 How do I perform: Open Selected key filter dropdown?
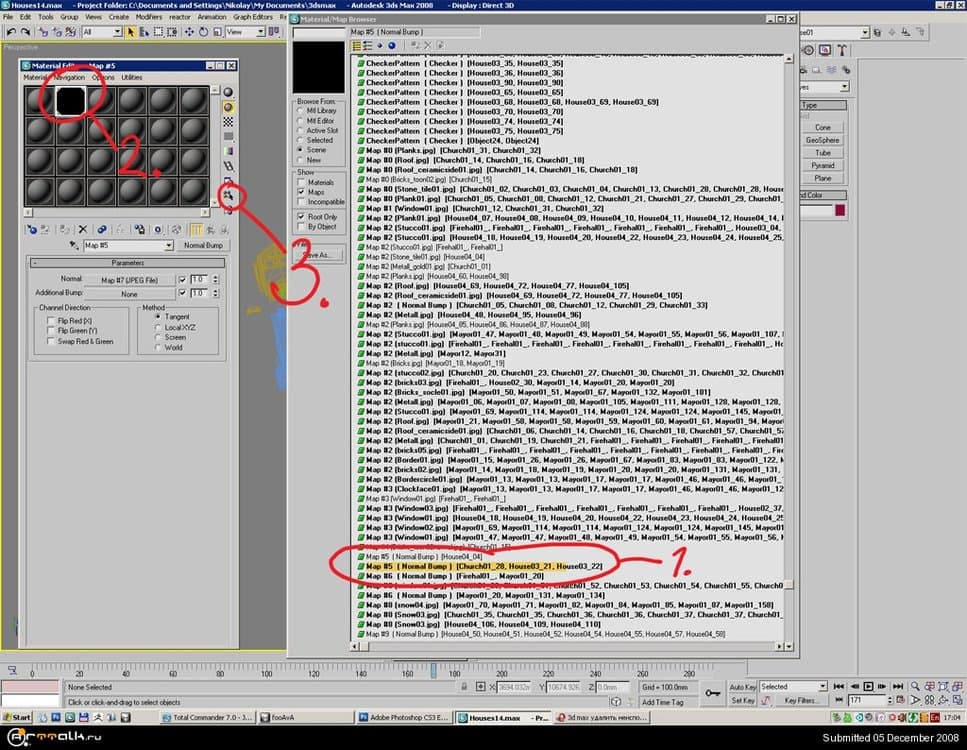pos(823,686)
